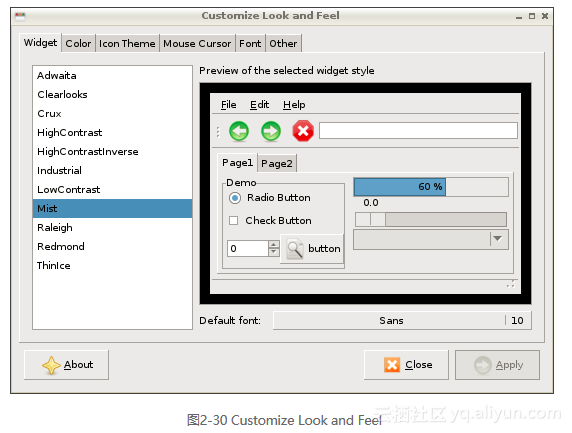Click the green back arrow icon in the preview
The width and height of the screenshot is (572, 433).
(239, 131)
